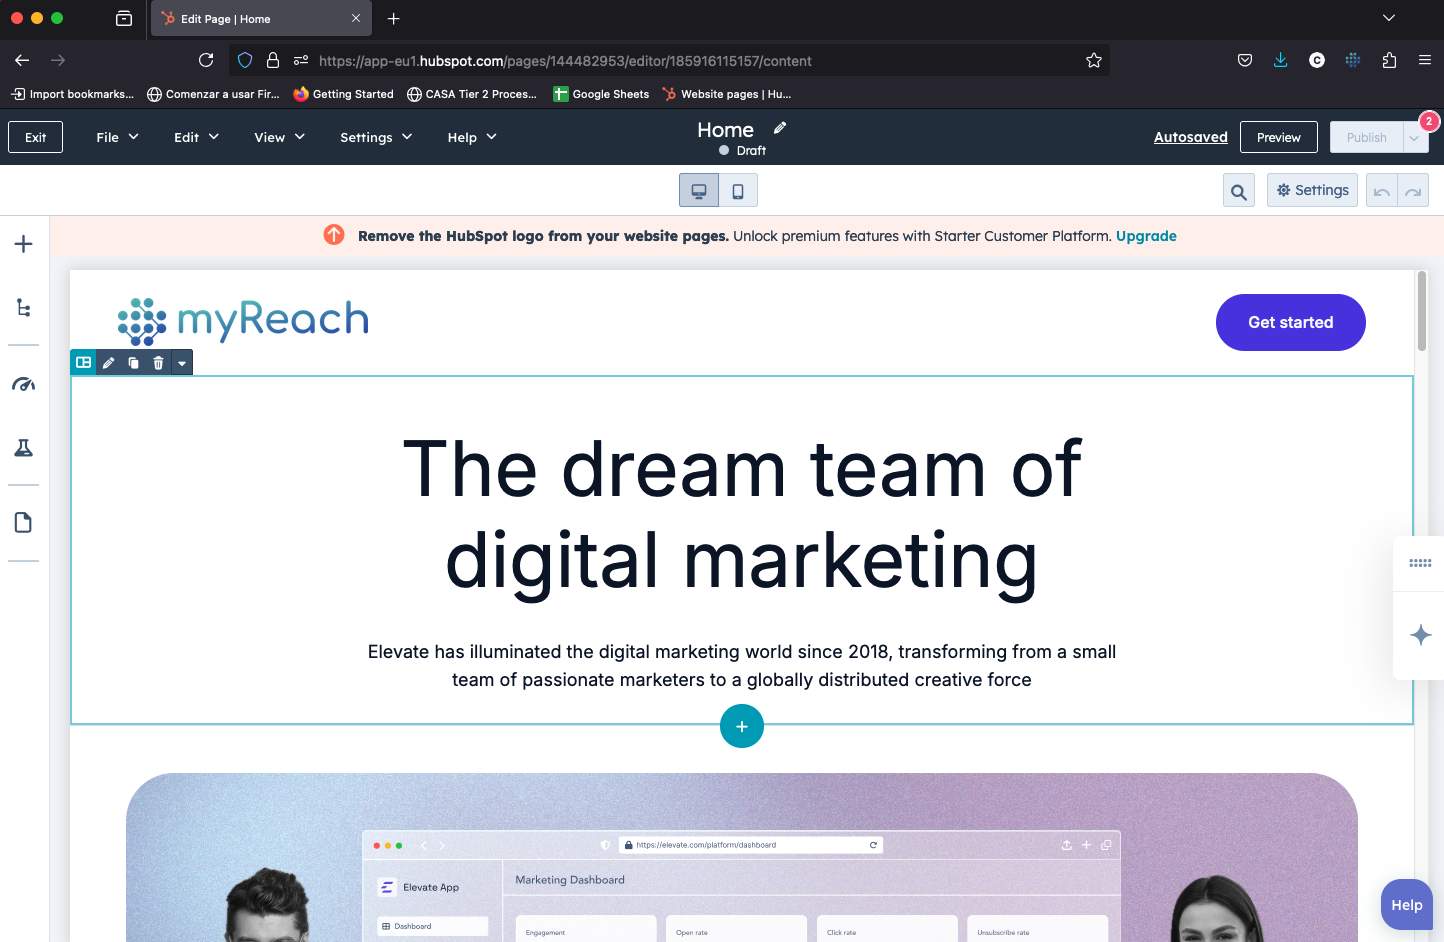The width and height of the screenshot is (1444, 942).
Task: Open the search magnifier in editor toolbar
Action: (x=1238, y=191)
